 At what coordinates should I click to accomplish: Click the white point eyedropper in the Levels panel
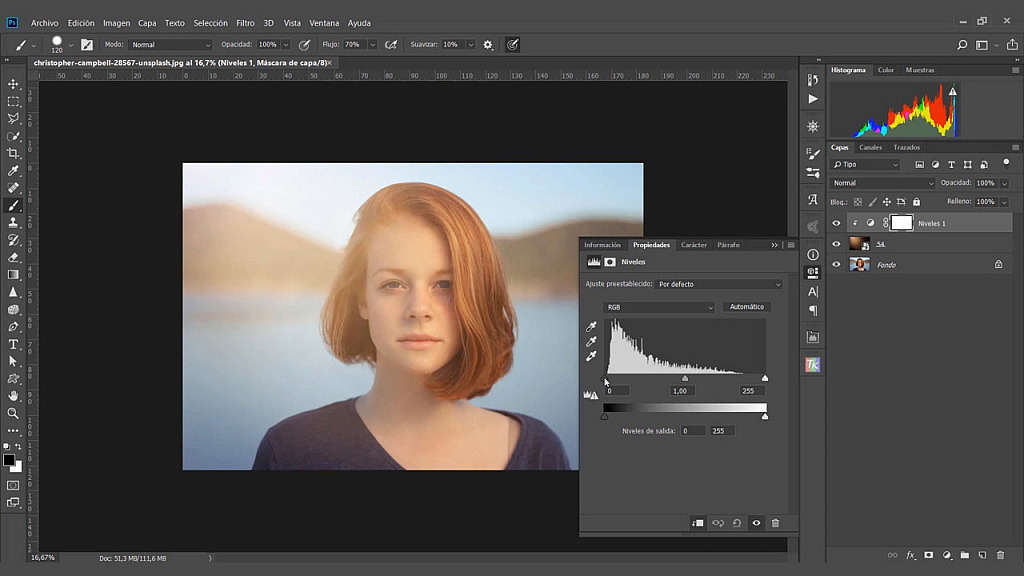point(591,356)
